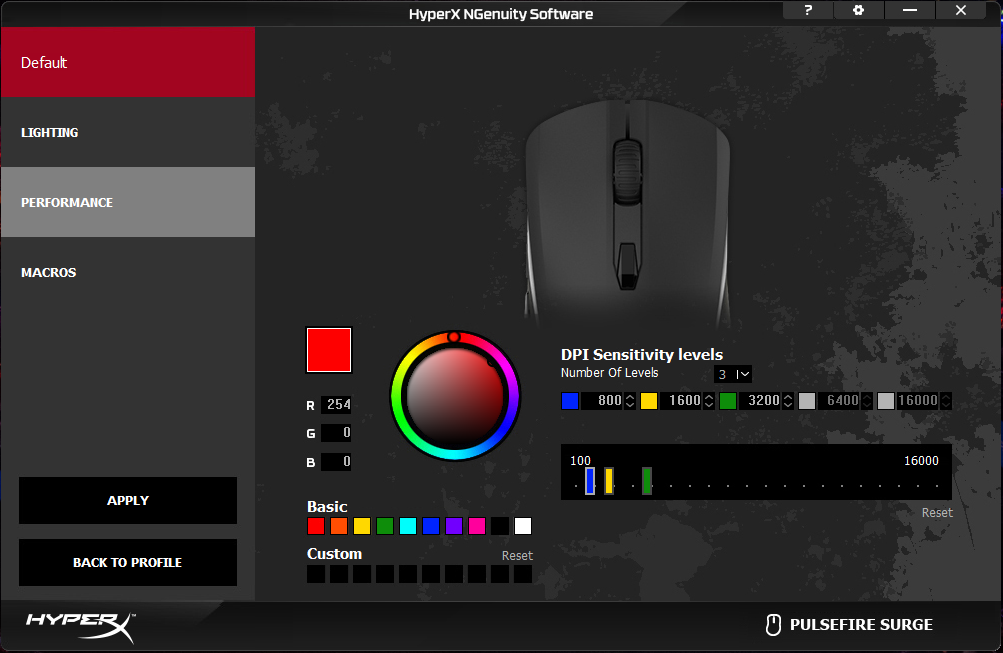Open settings gear icon in title bar

point(858,10)
